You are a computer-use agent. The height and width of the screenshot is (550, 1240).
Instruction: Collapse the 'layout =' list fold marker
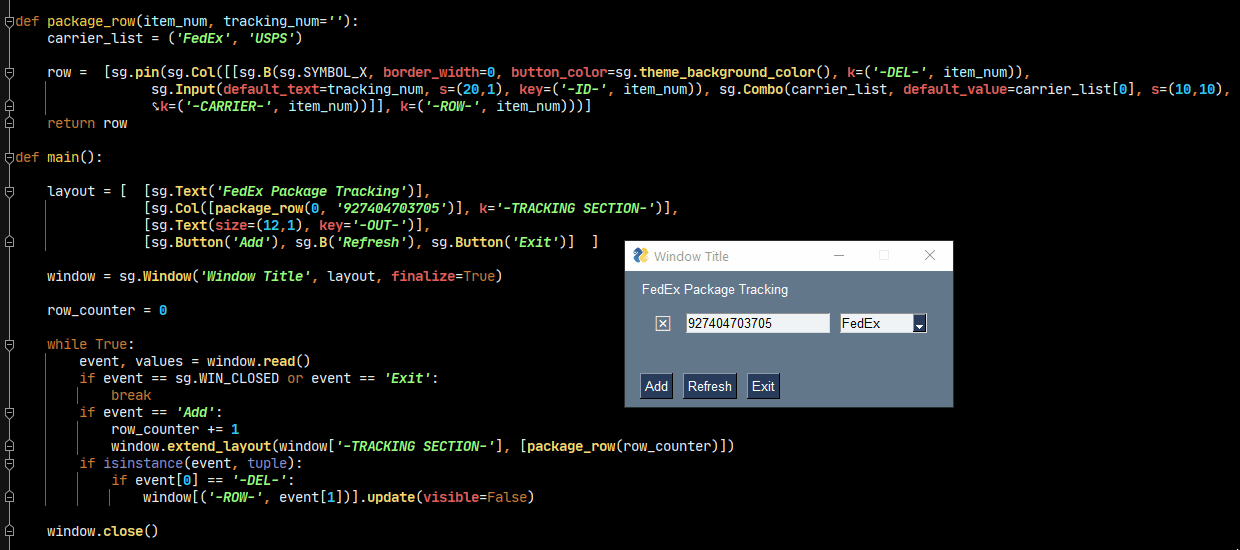(8, 191)
